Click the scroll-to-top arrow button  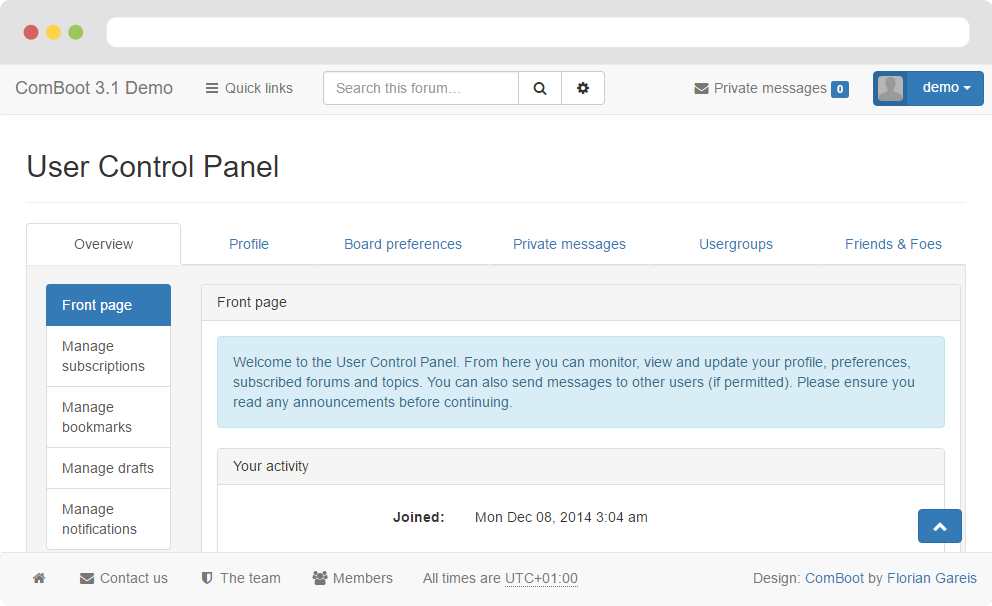click(939, 526)
